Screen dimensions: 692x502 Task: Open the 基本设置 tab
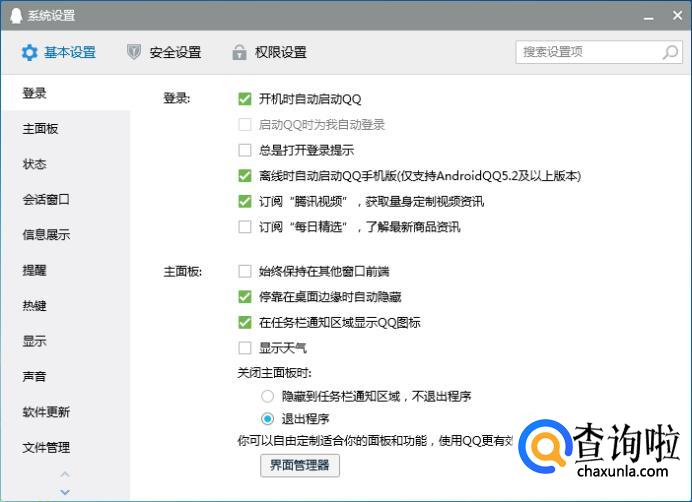pyautogui.click(x=59, y=53)
